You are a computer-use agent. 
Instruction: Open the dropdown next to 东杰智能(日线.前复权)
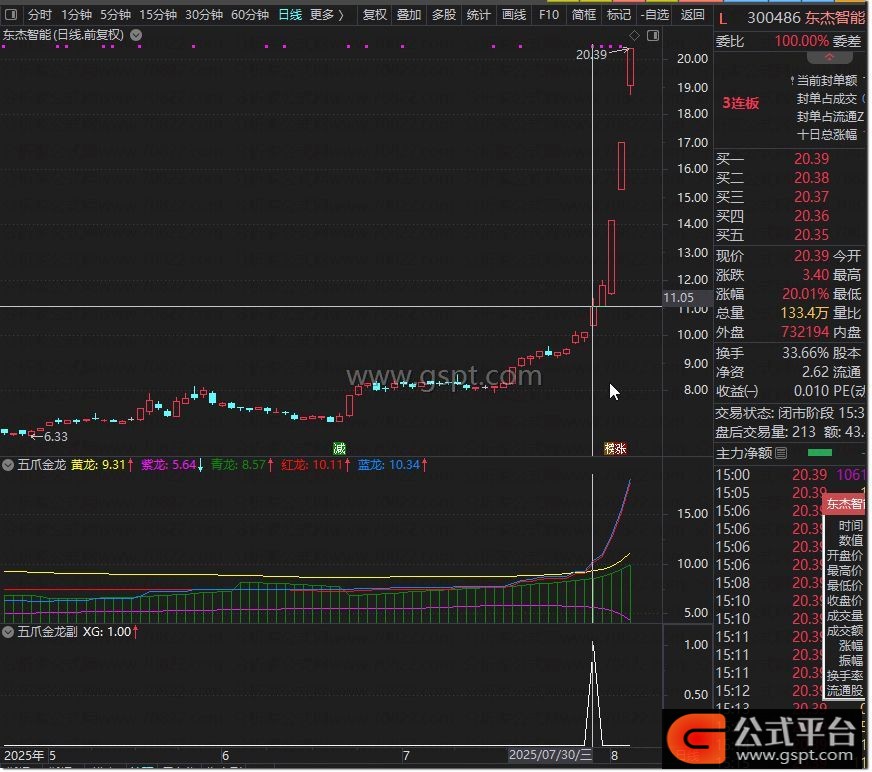point(136,35)
